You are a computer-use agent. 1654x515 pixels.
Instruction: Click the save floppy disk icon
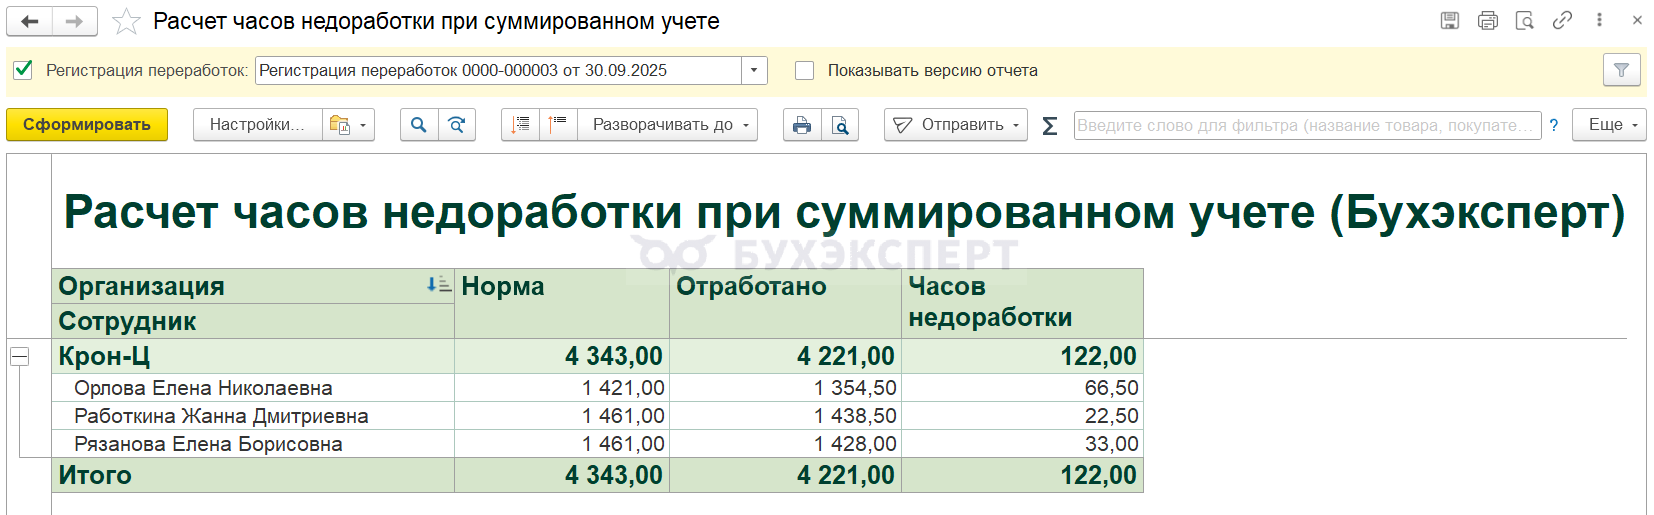pos(1449,20)
